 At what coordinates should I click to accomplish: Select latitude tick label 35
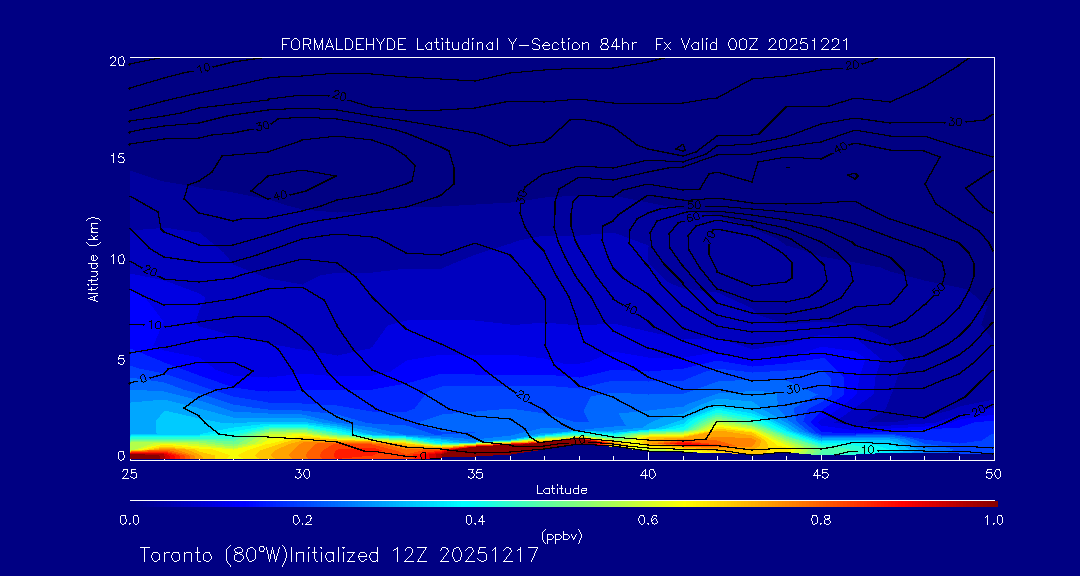coord(475,473)
